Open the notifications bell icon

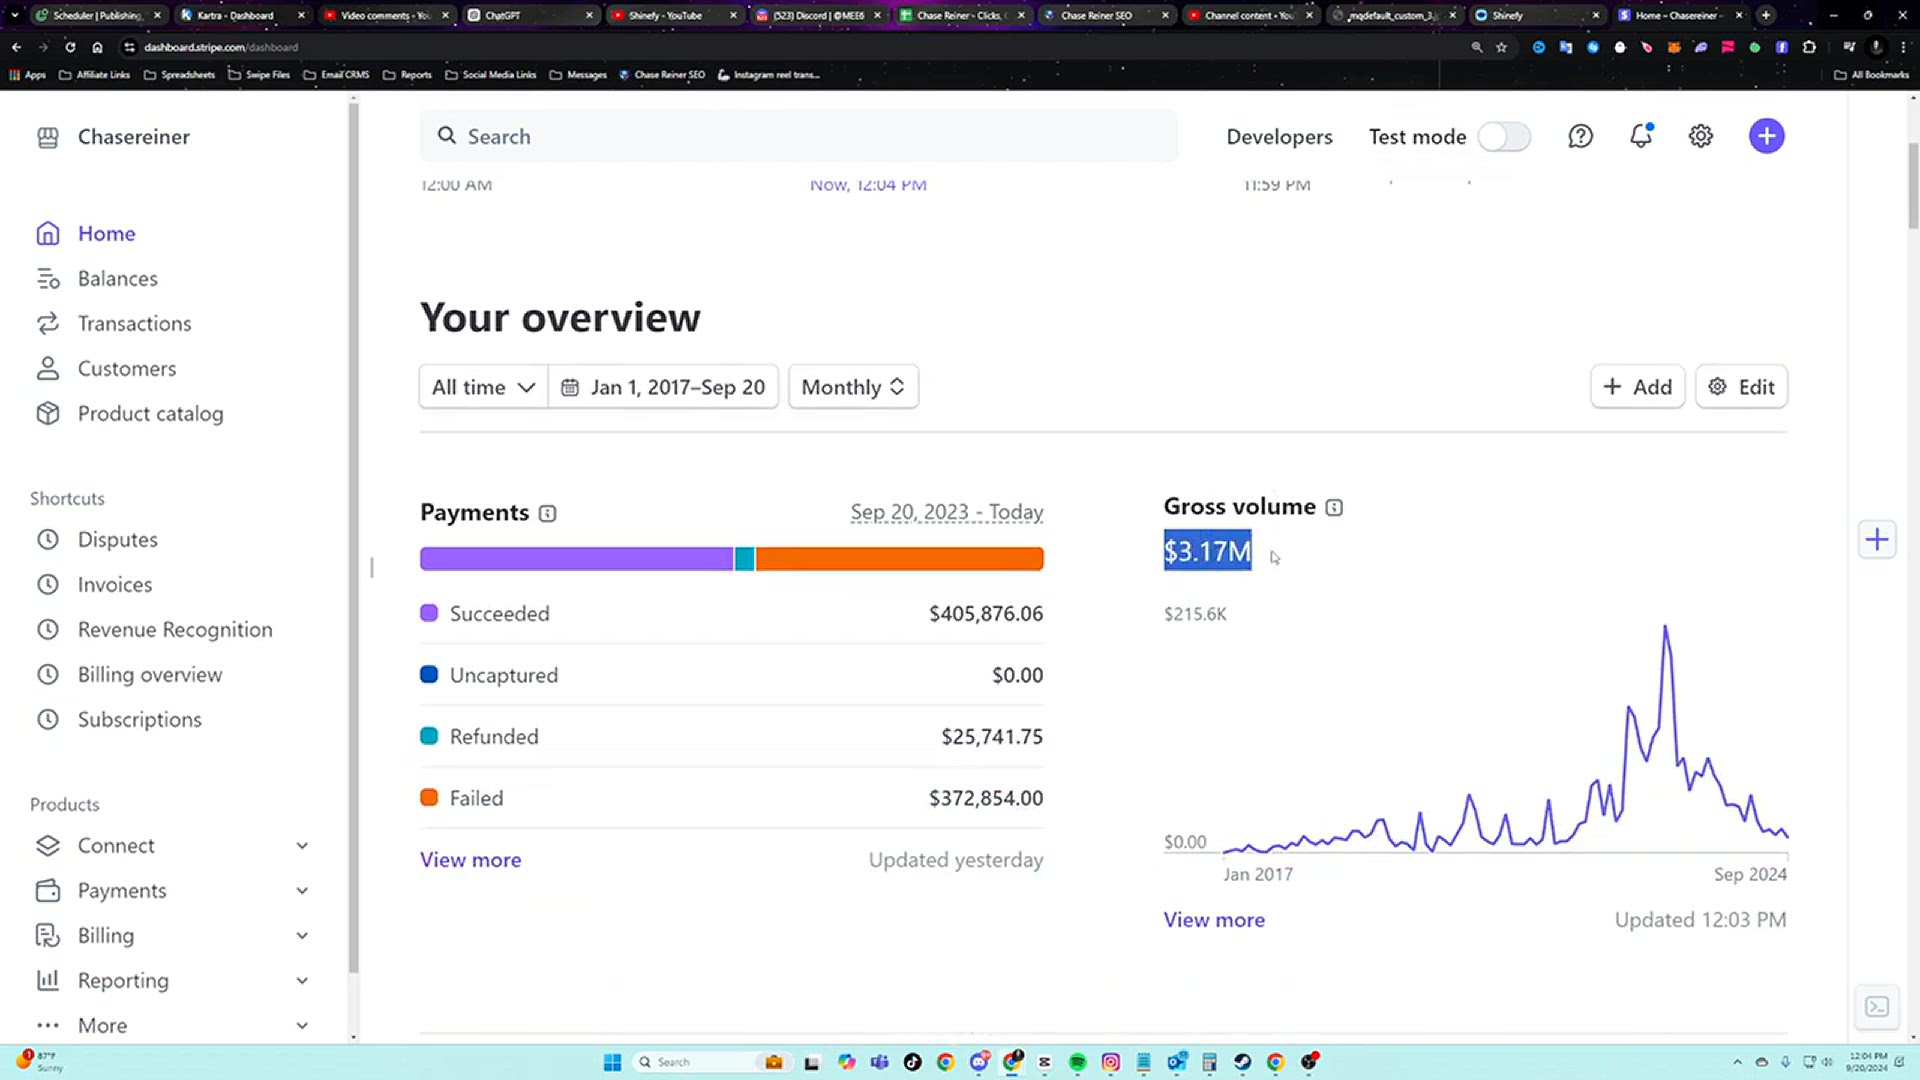[1641, 136]
